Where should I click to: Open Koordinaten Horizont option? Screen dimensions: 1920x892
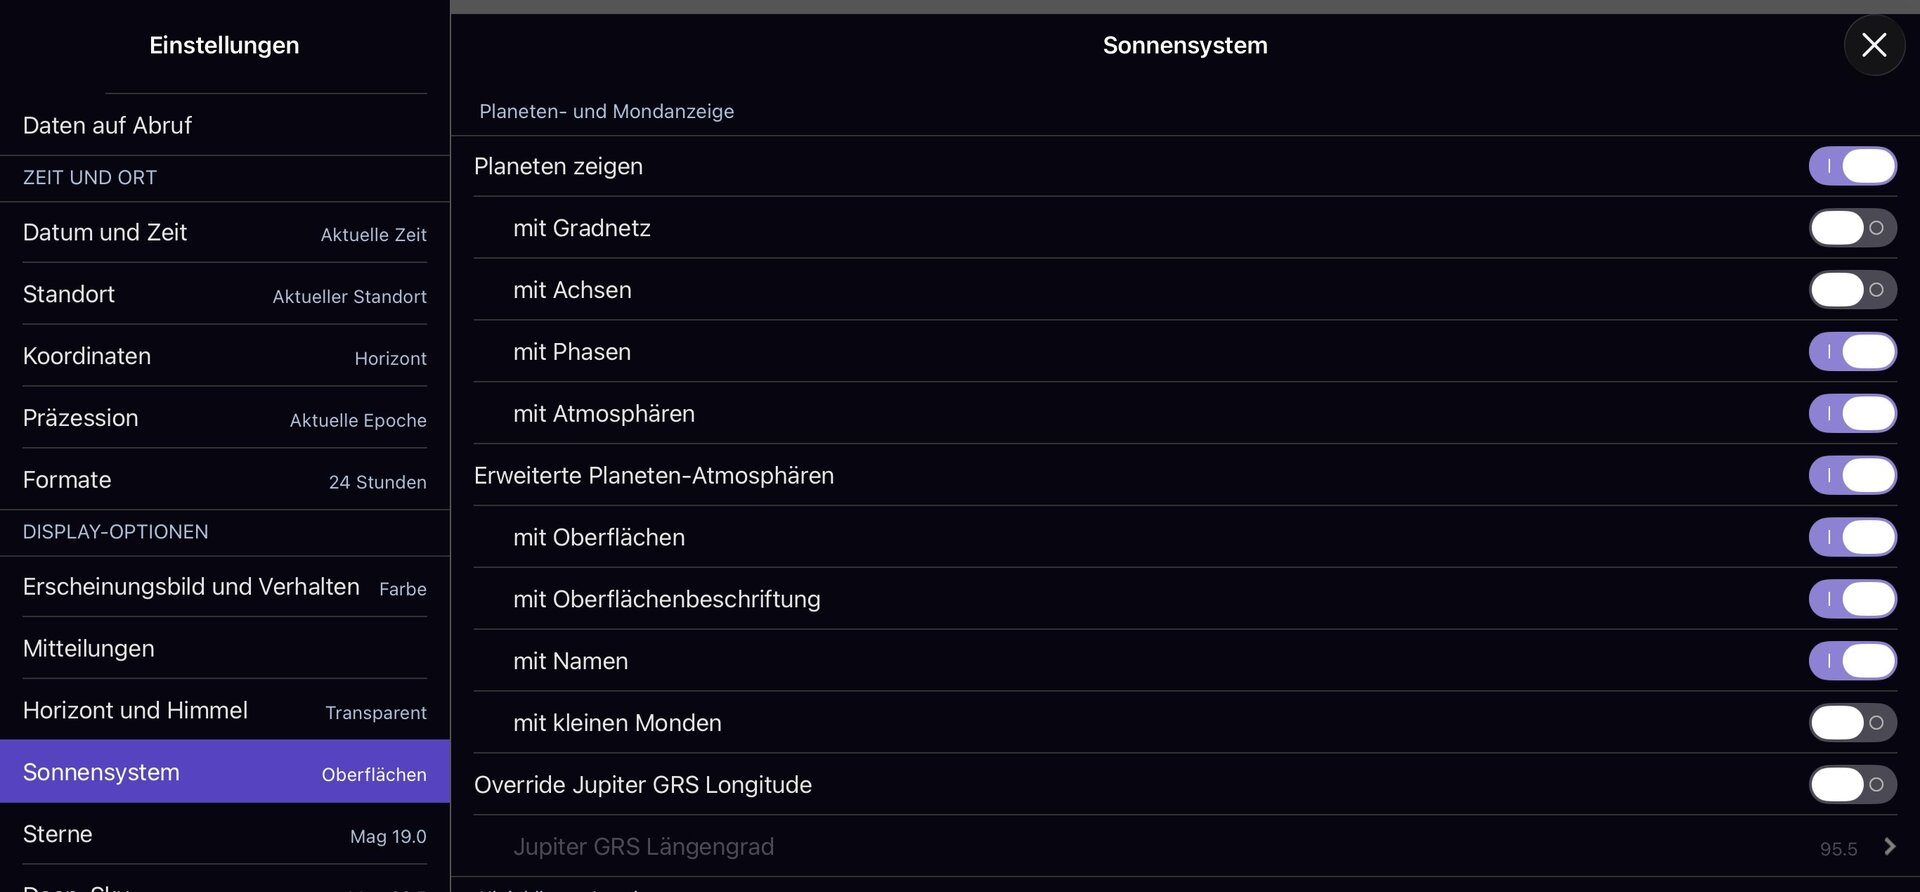(225, 356)
